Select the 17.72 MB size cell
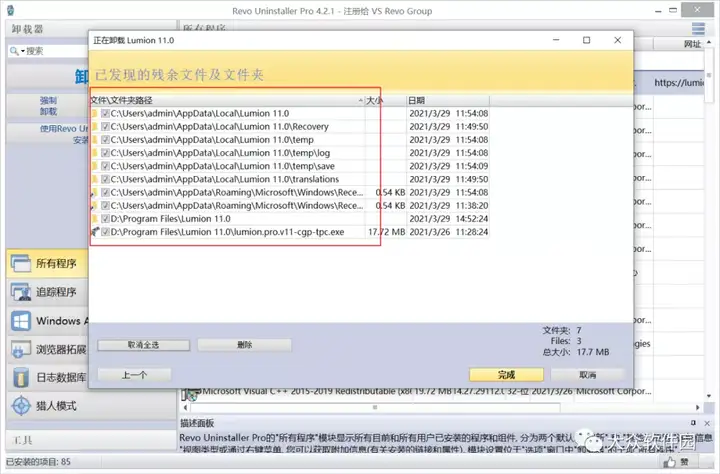This screenshot has height=474, width=720. tap(386, 232)
